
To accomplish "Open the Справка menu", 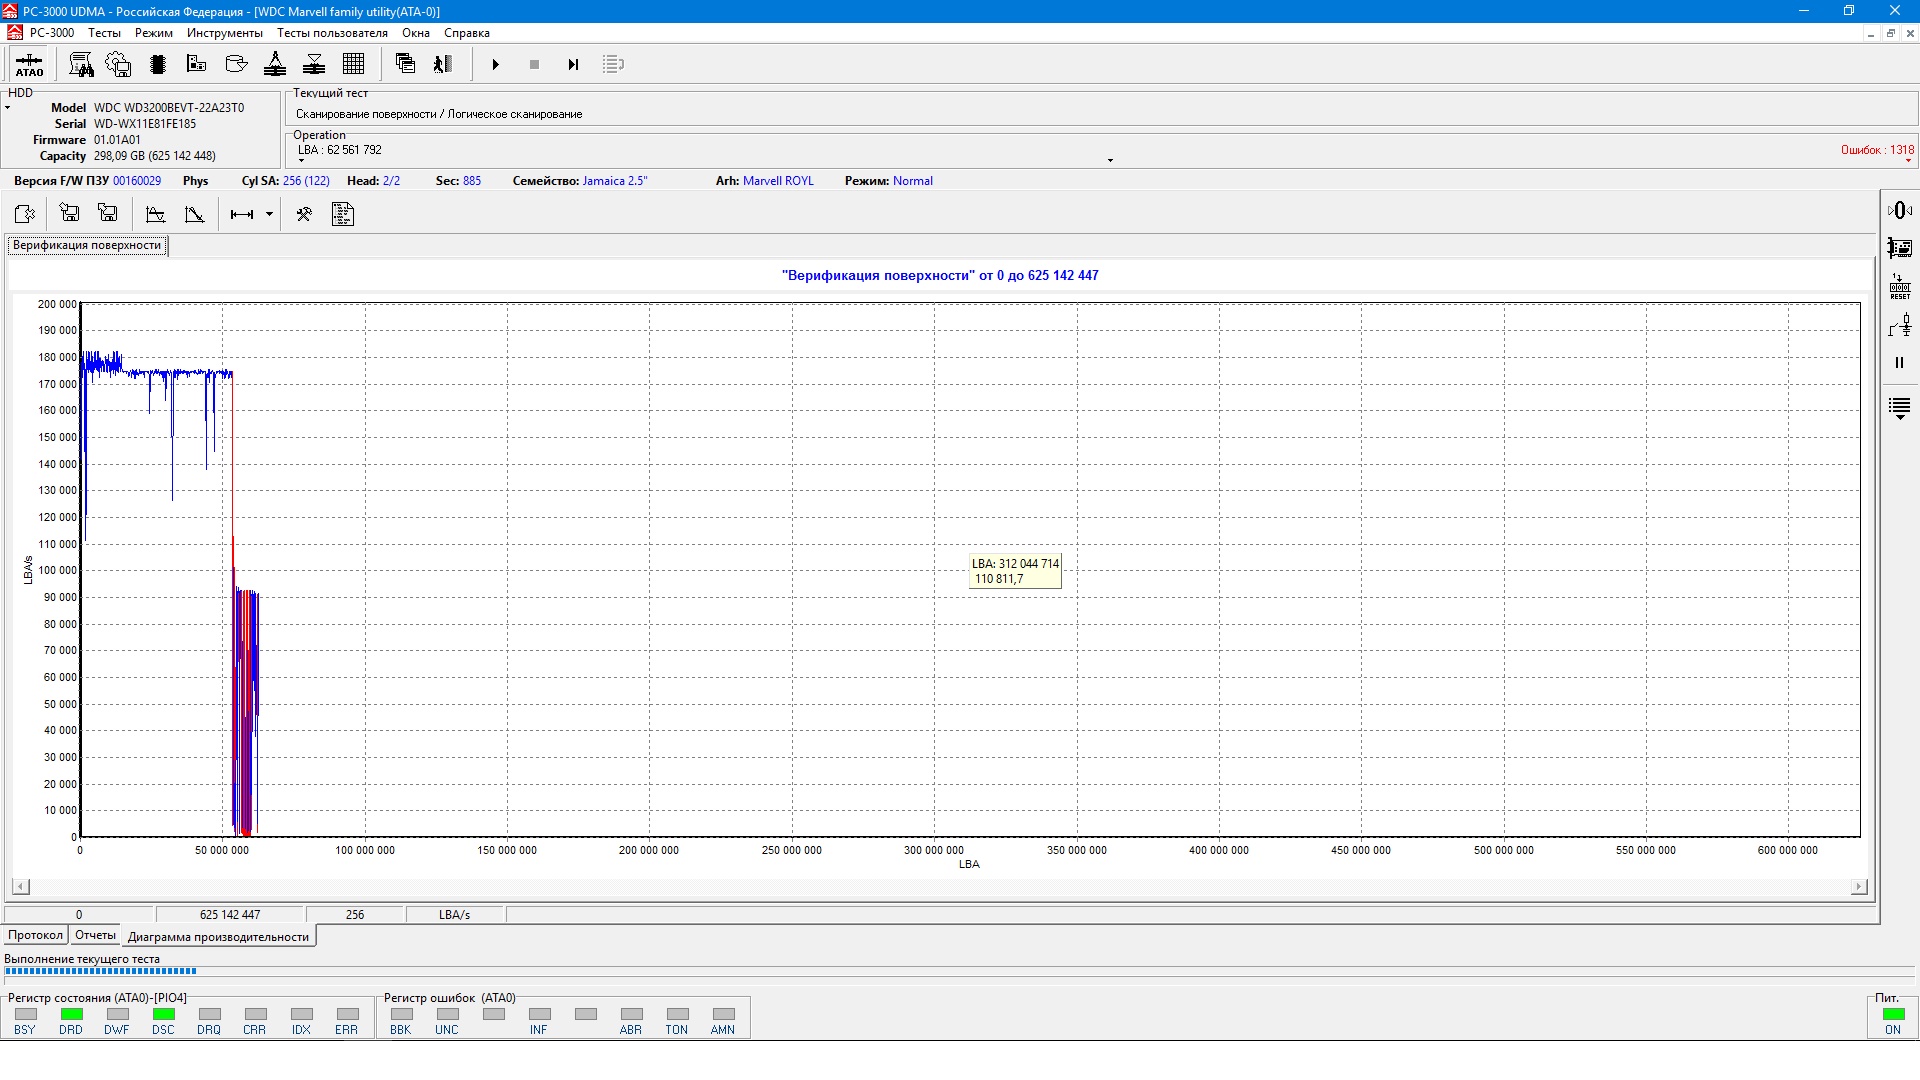I will tap(467, 33).
